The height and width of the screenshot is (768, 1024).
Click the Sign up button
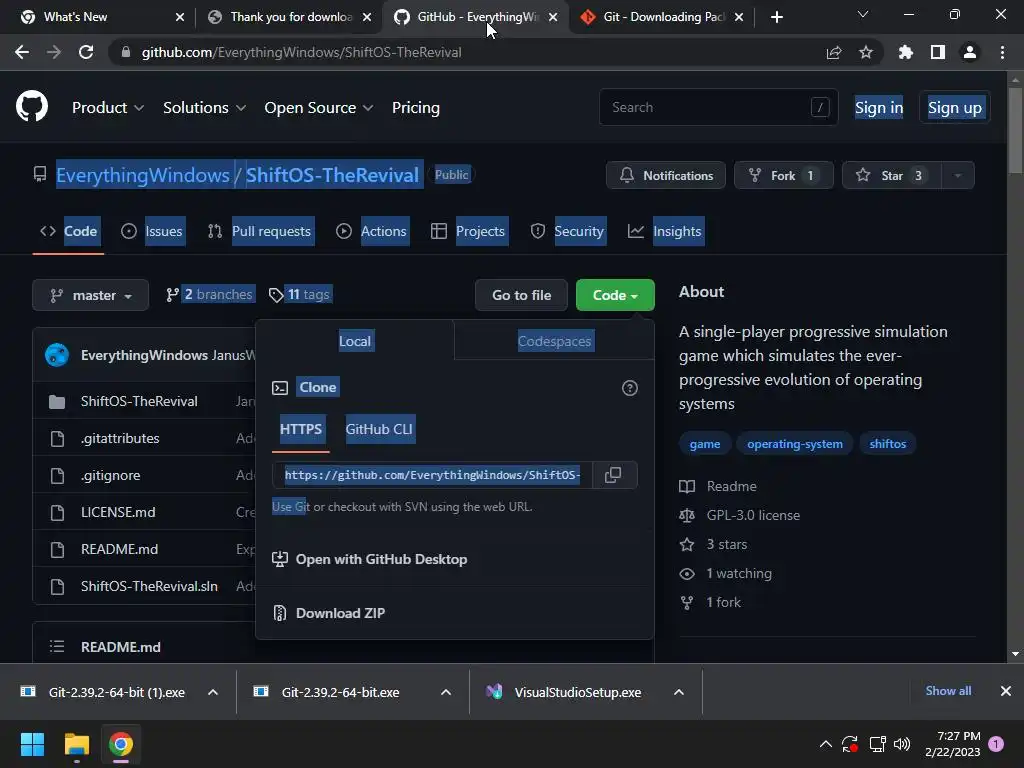[x=955, y=108]
